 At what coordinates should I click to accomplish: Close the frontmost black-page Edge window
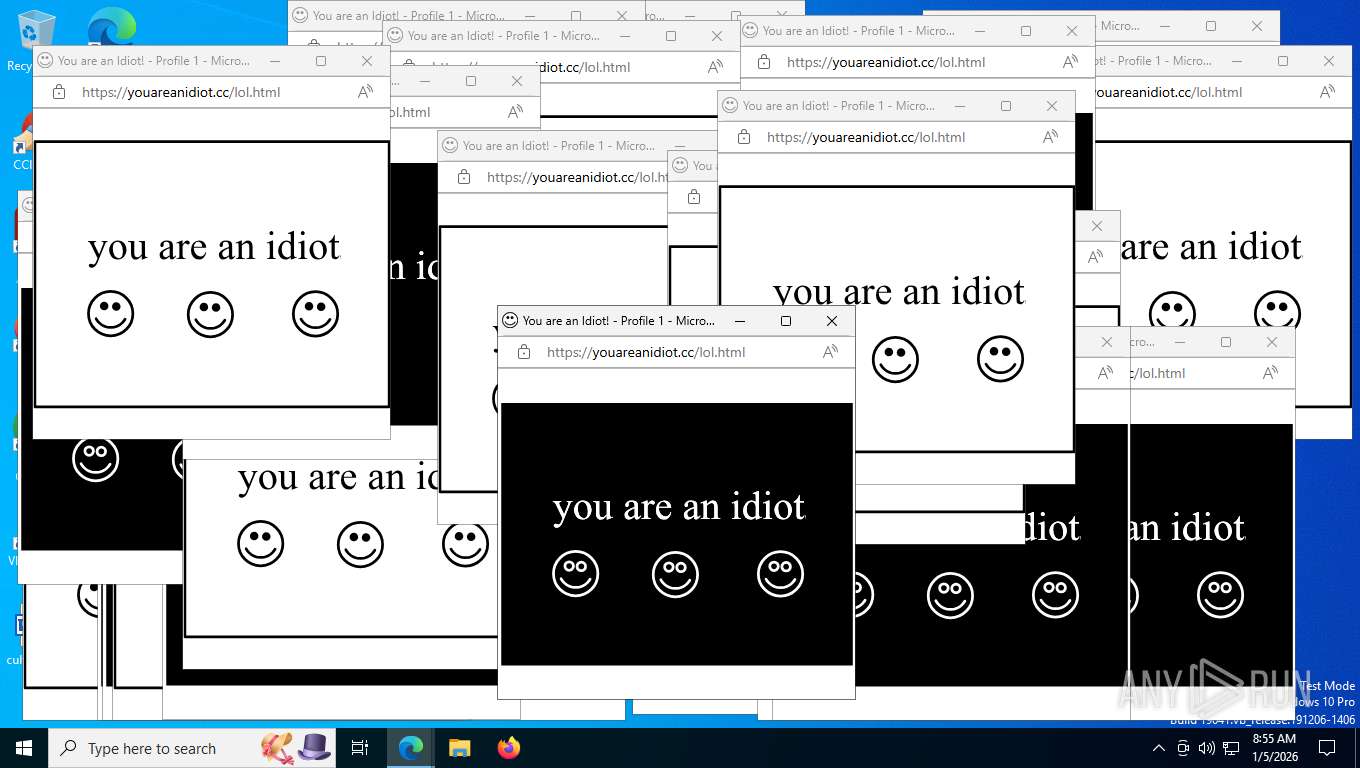832,321
